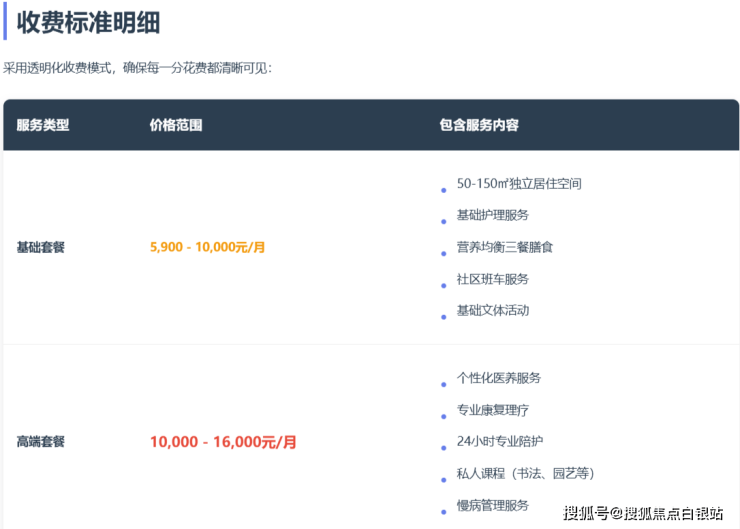Click the 搜狐号@搜狐焦点白银站 watermark
The height and width of the screenshot is (529, 740).
coord(642,514)
